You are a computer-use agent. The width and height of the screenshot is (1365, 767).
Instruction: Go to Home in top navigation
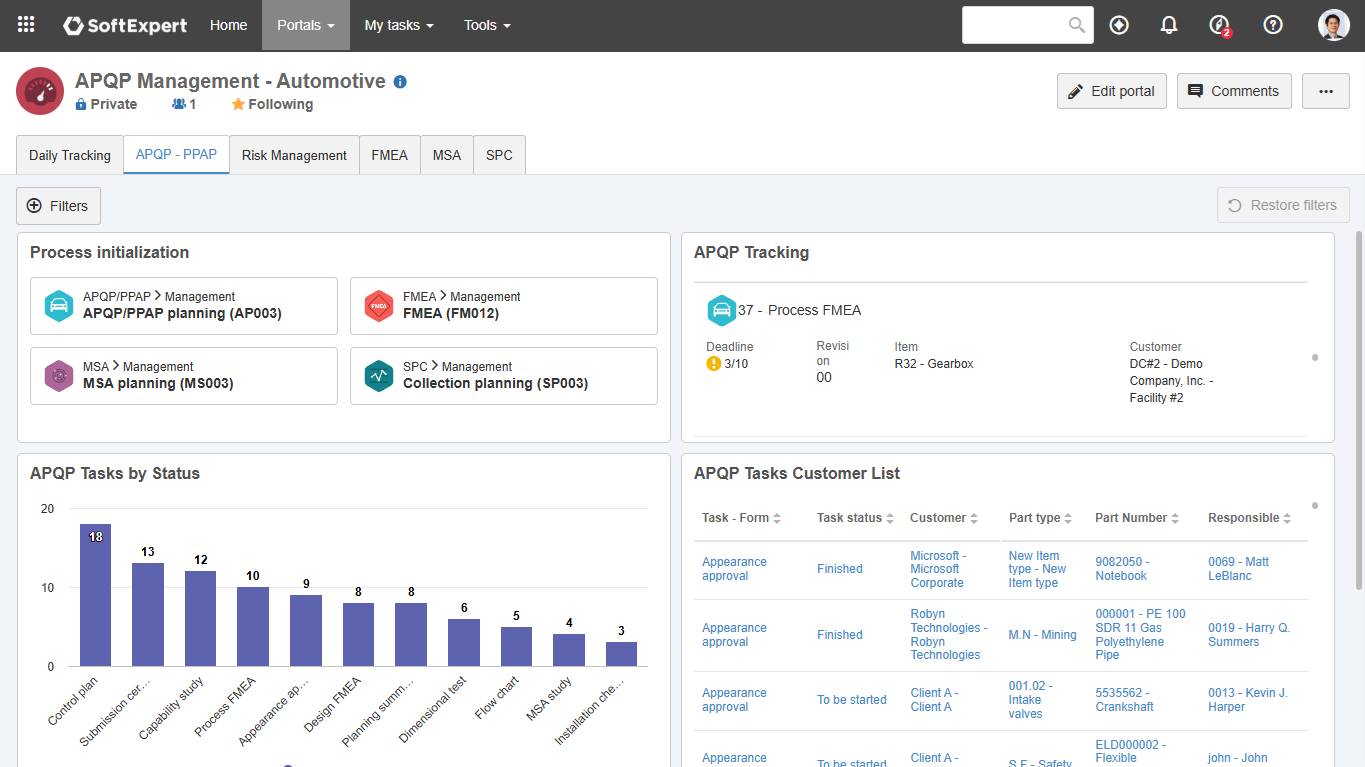(228, 25)
